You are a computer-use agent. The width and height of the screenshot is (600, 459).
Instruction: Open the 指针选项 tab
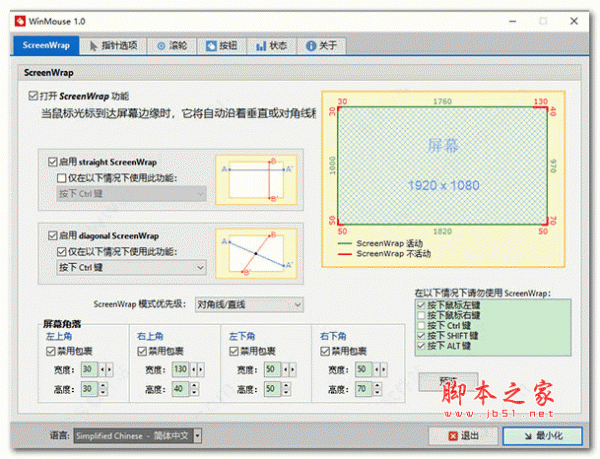113,46
